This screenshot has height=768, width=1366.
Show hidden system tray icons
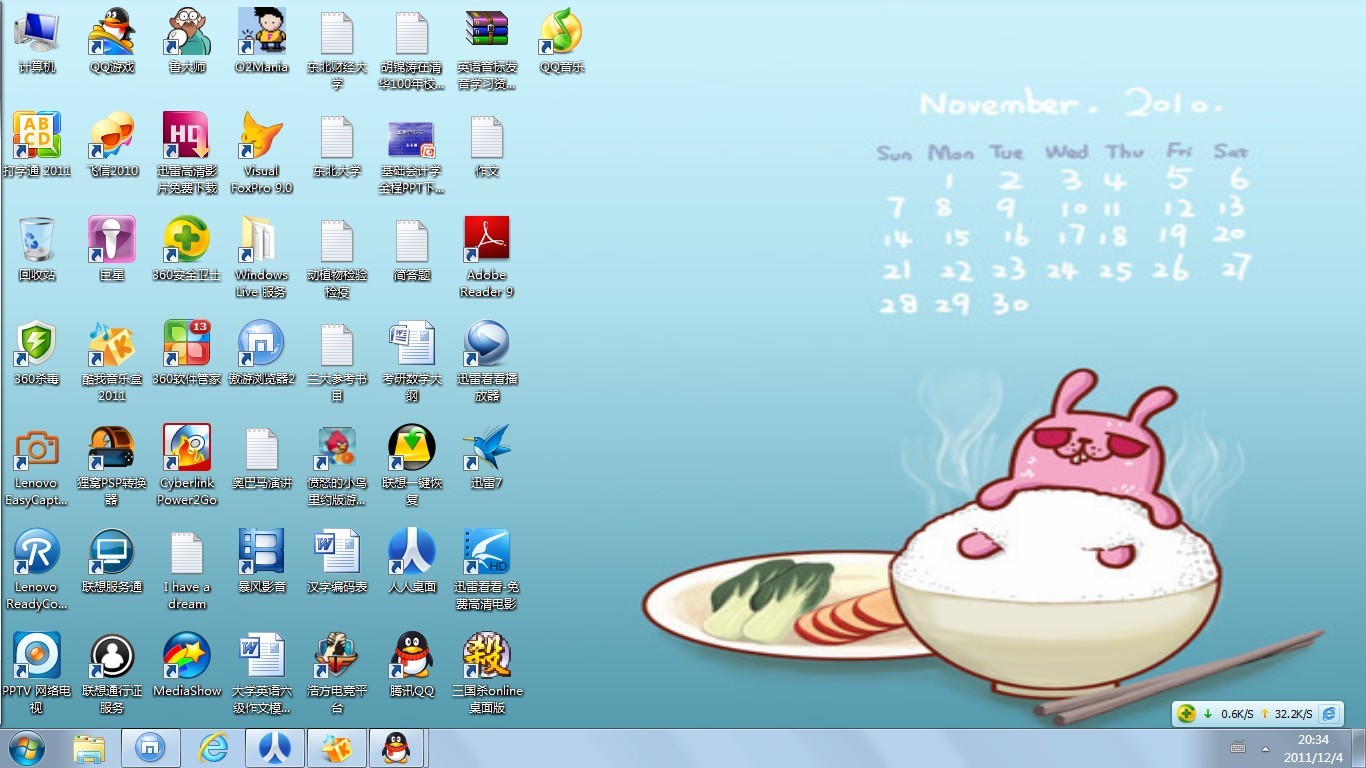click(x=1266, y=748)
